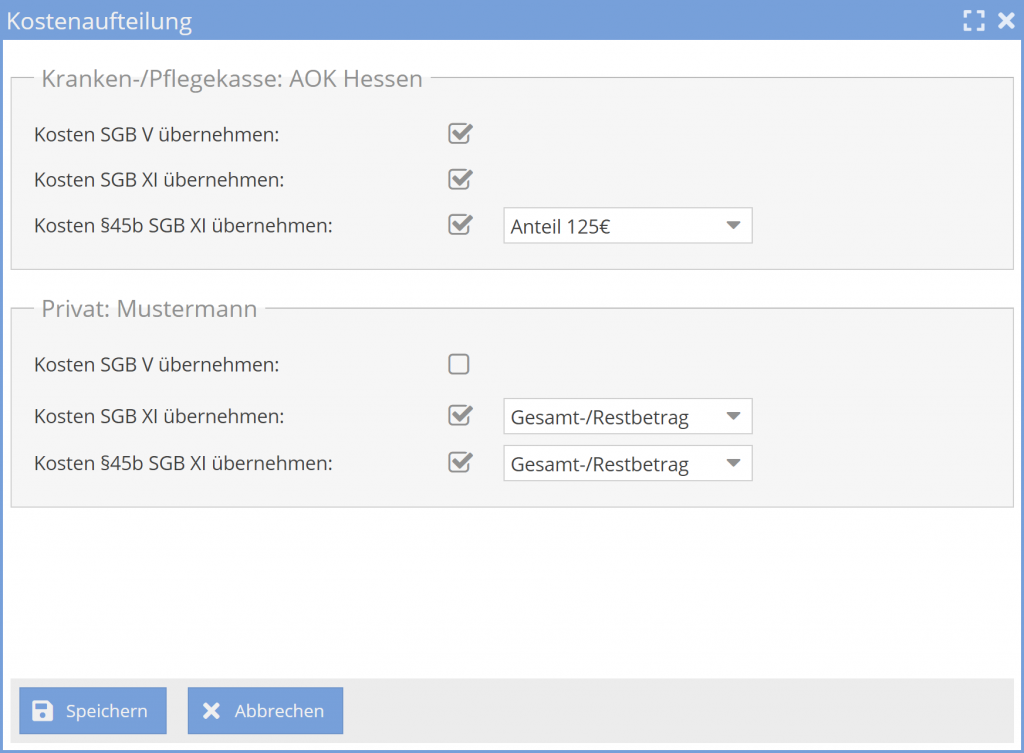The image size is (1024, 753).
Task: Toggle AOK Hessen Kosten SGB XI checkbox
Action: (x=459, y=180)
